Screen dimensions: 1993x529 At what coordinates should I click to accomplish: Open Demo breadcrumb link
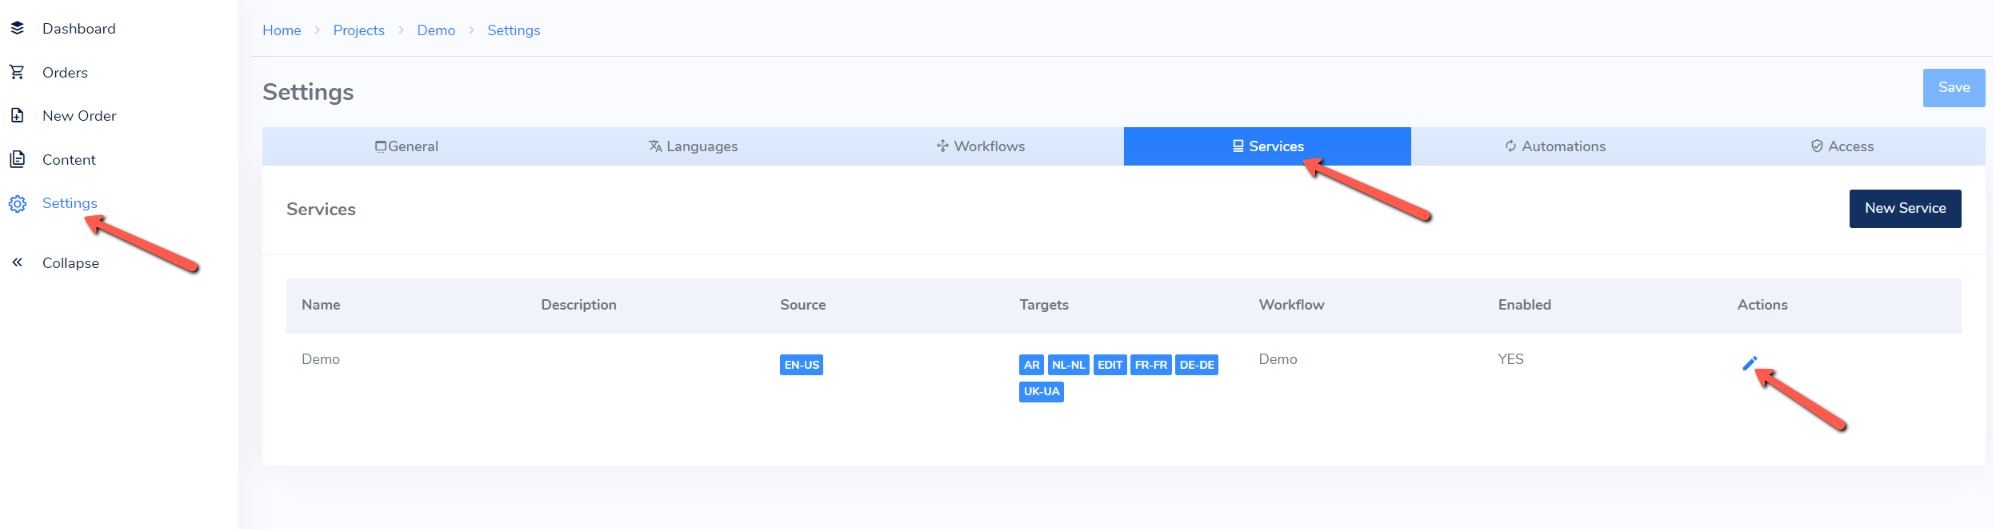pyautogui.click(x=436, y=30)
